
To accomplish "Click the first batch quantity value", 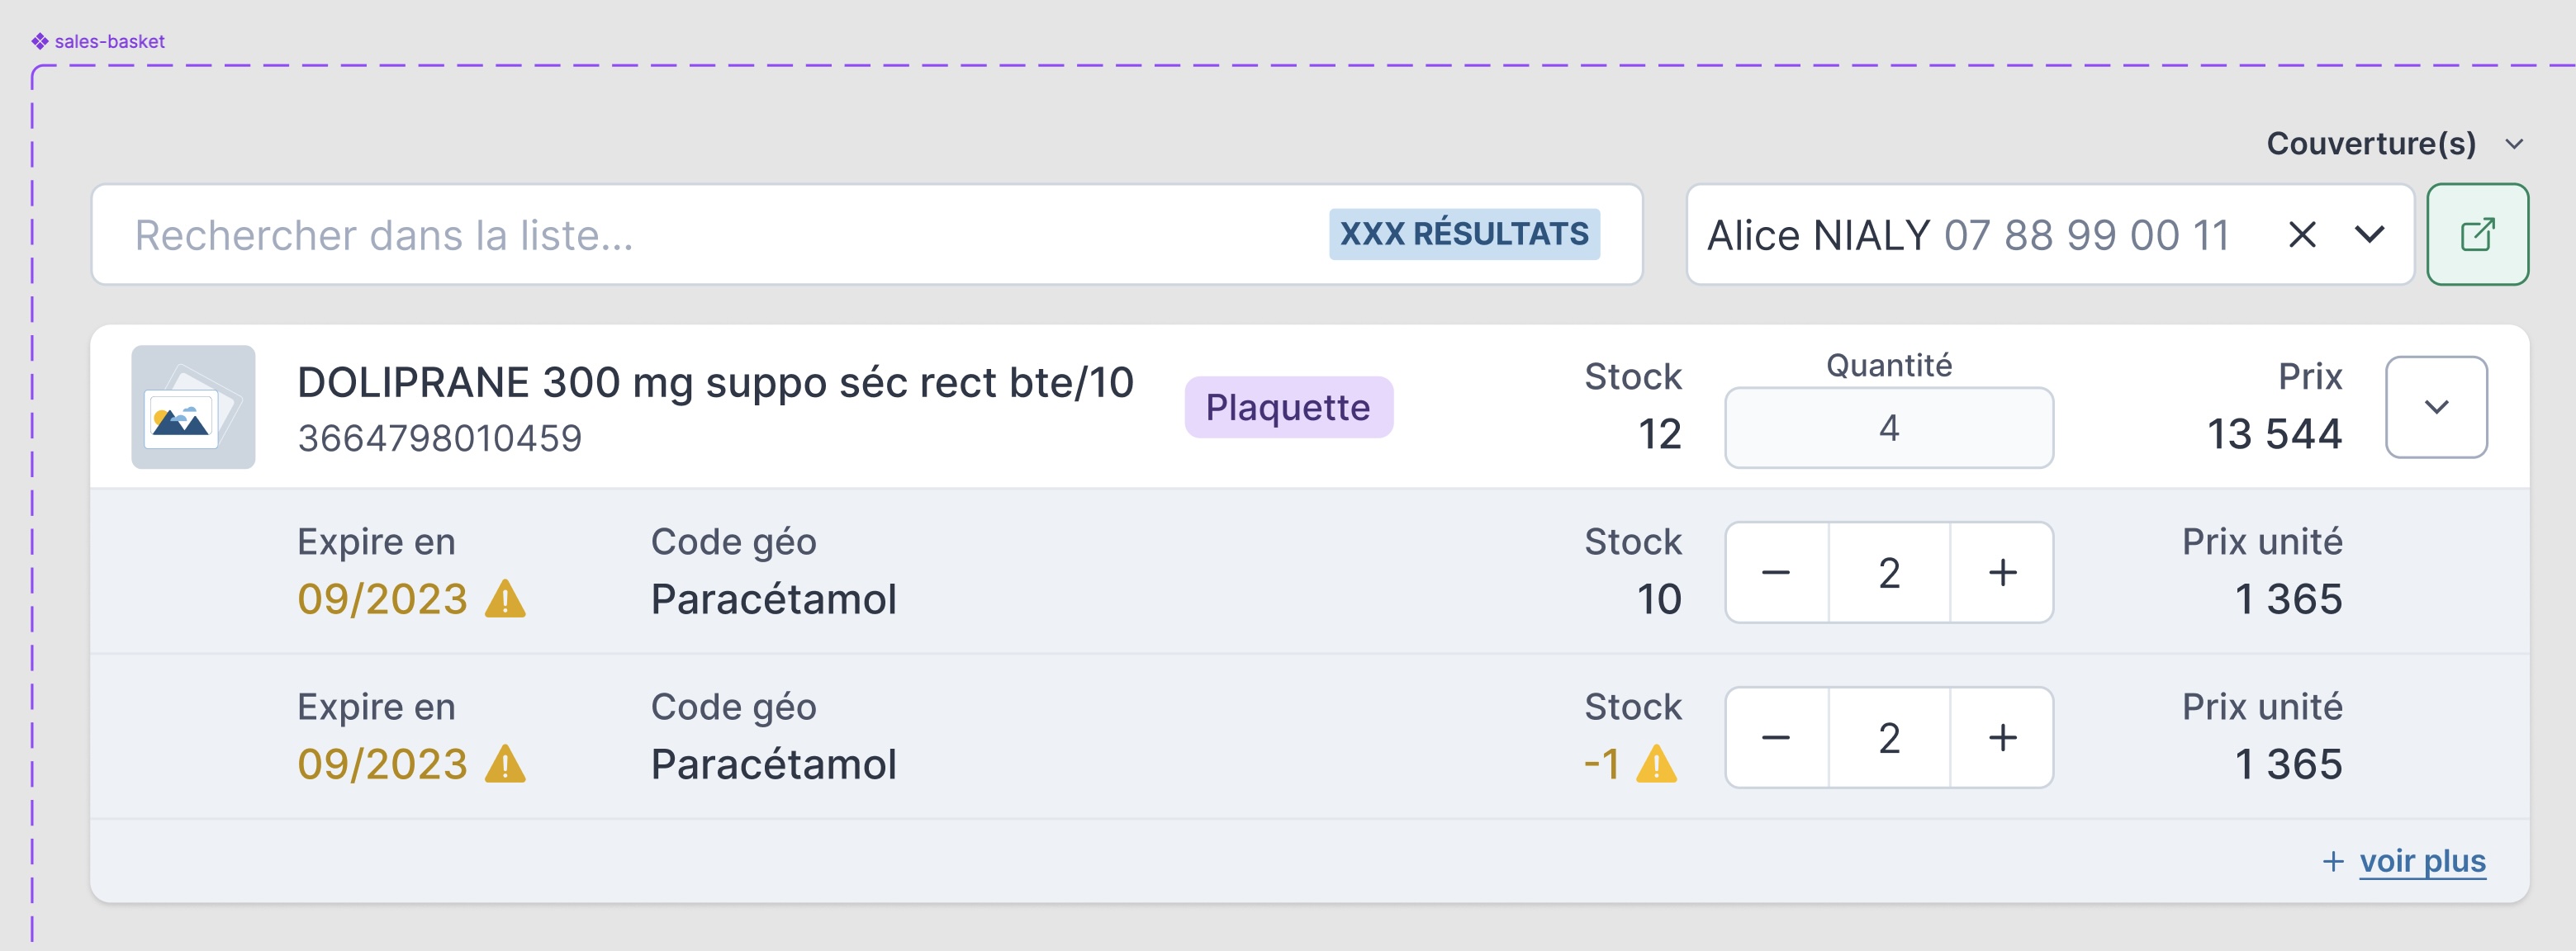I will [x=1888, y=573].
